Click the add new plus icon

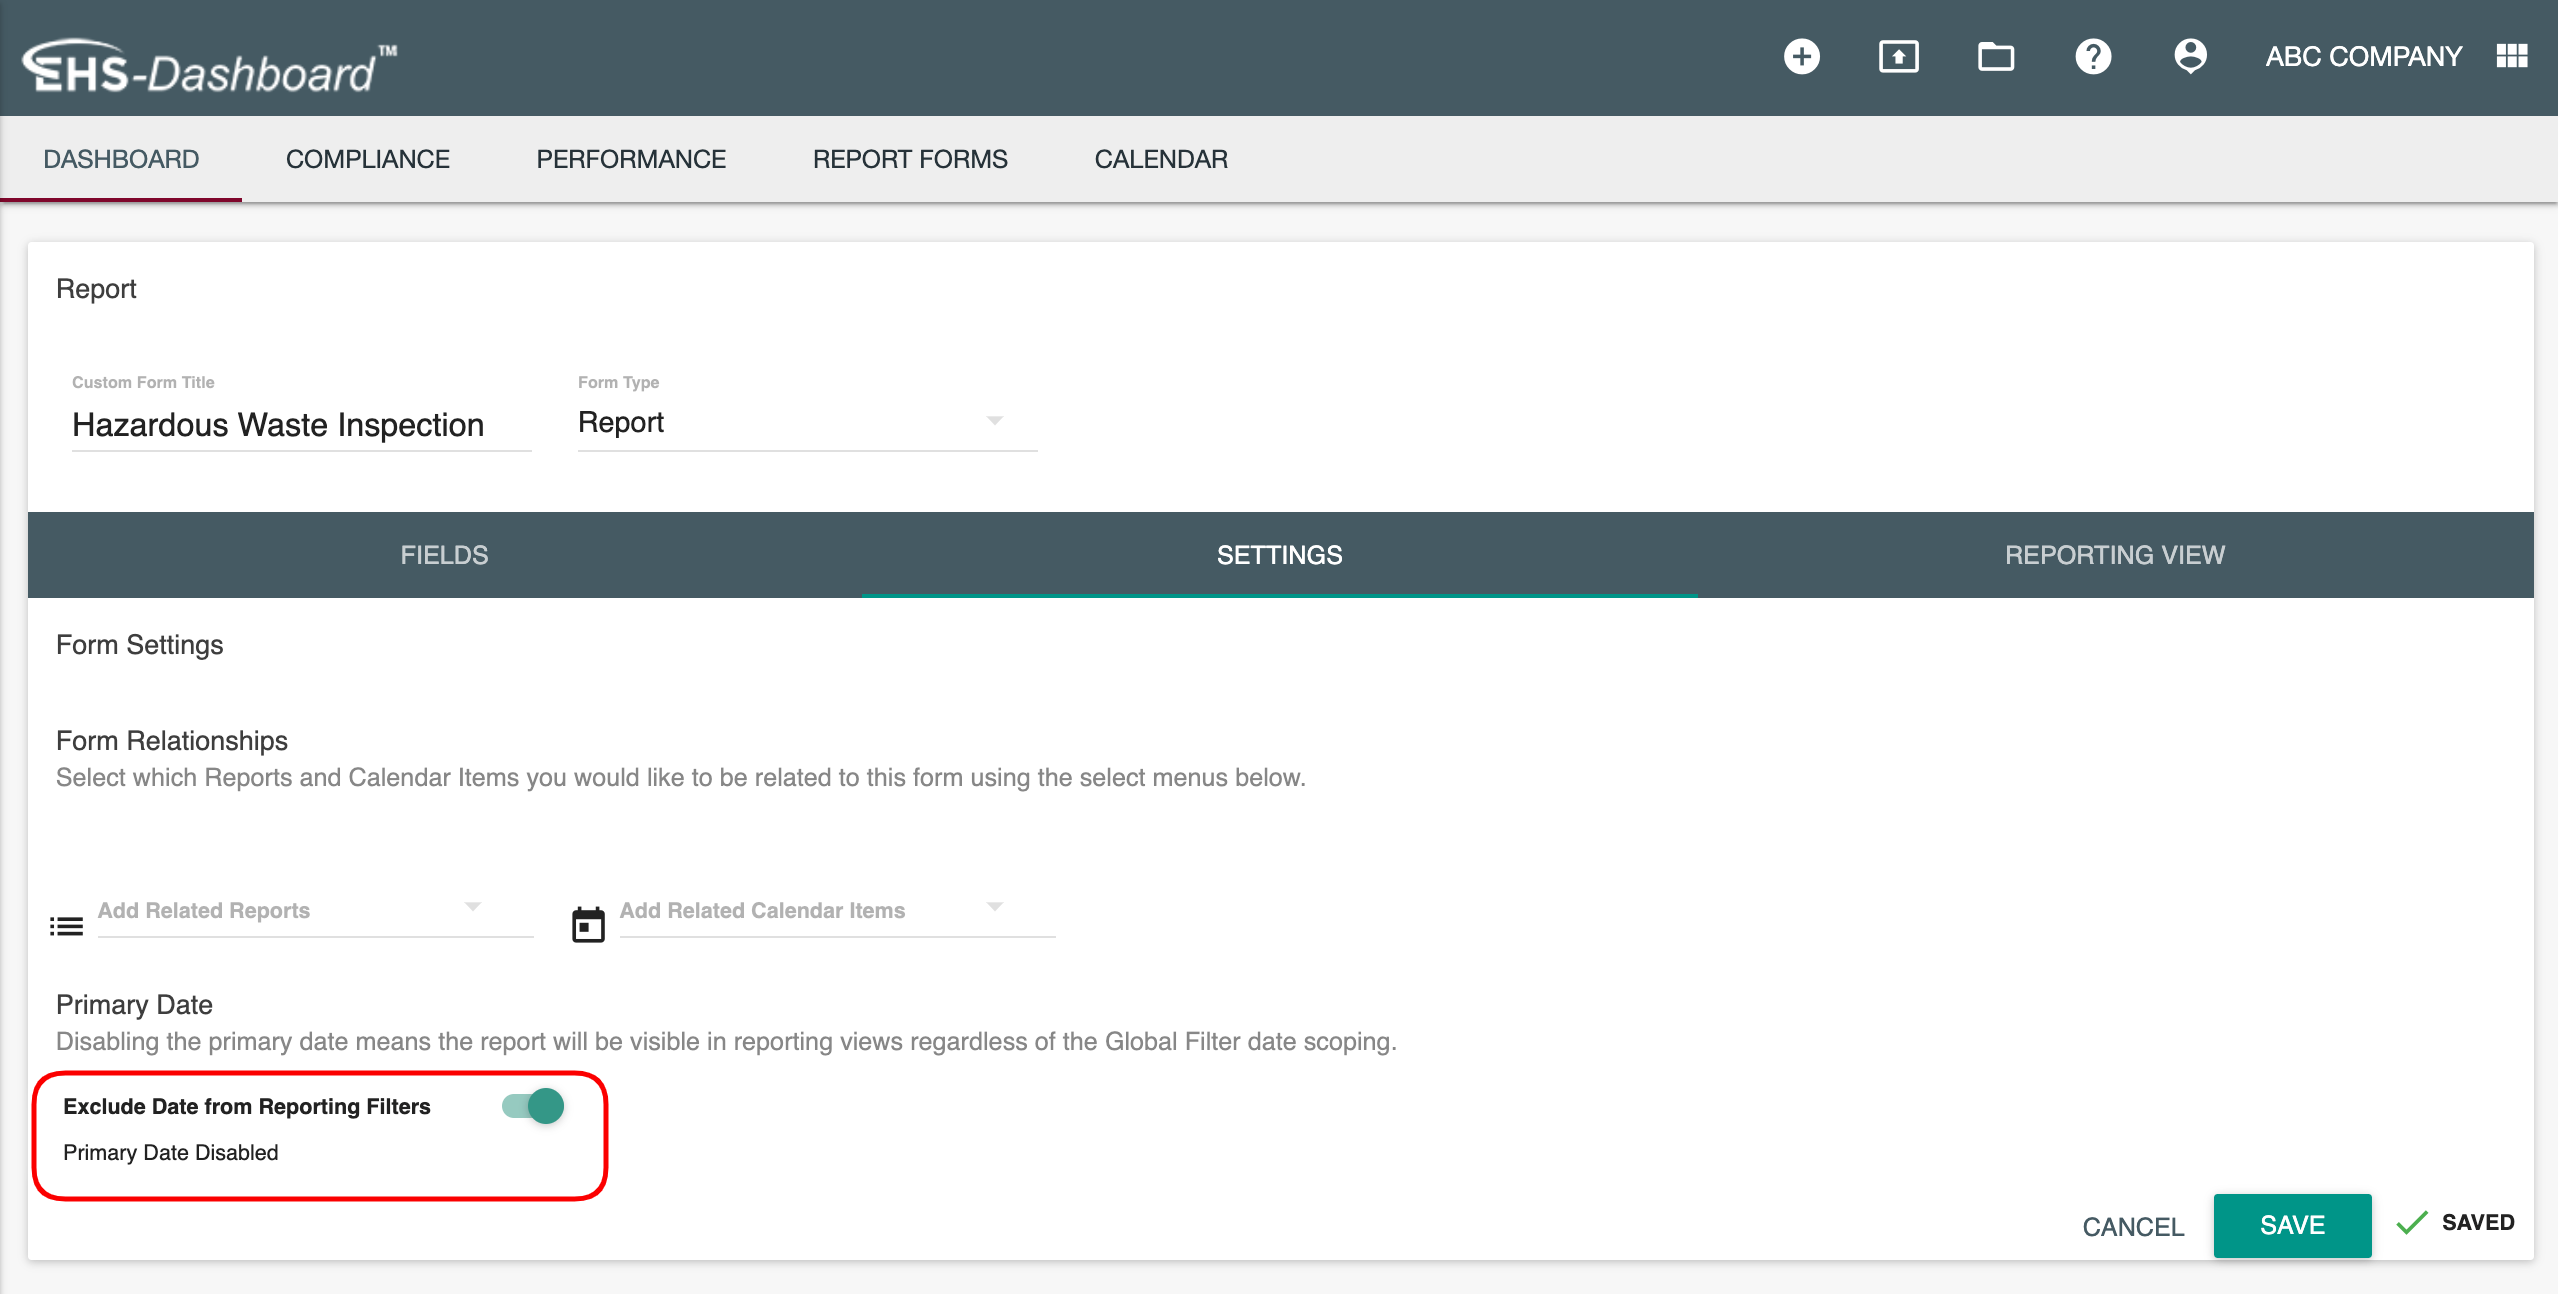(x=1801, y=57)
